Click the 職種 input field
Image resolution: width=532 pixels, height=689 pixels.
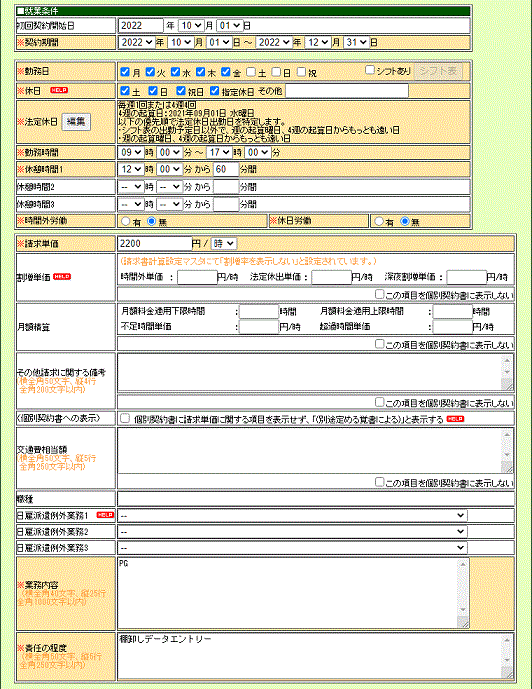point(315,499)
